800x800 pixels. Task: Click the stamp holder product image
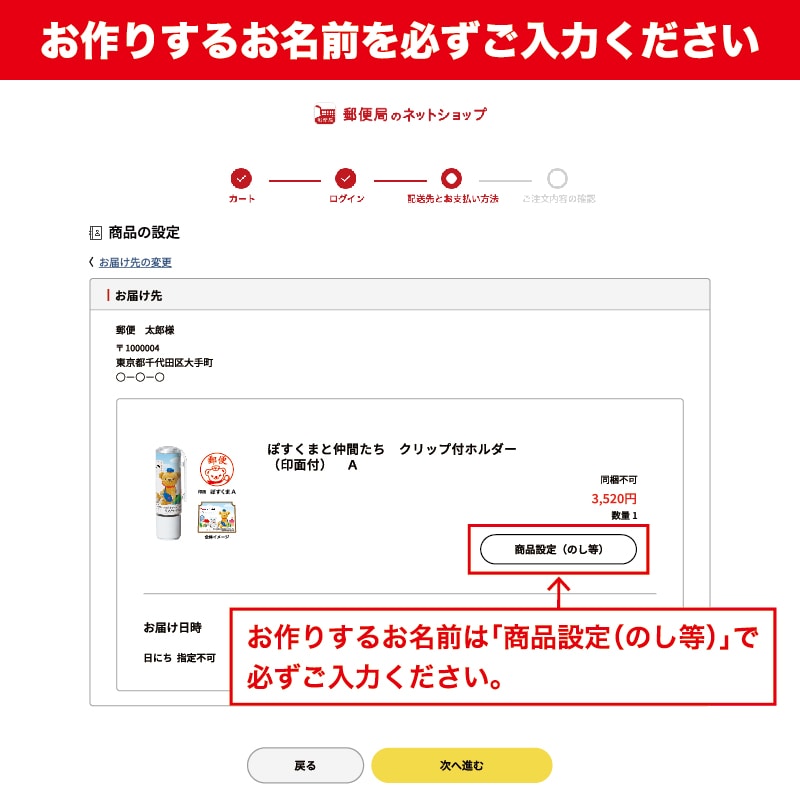click(170, 493)
